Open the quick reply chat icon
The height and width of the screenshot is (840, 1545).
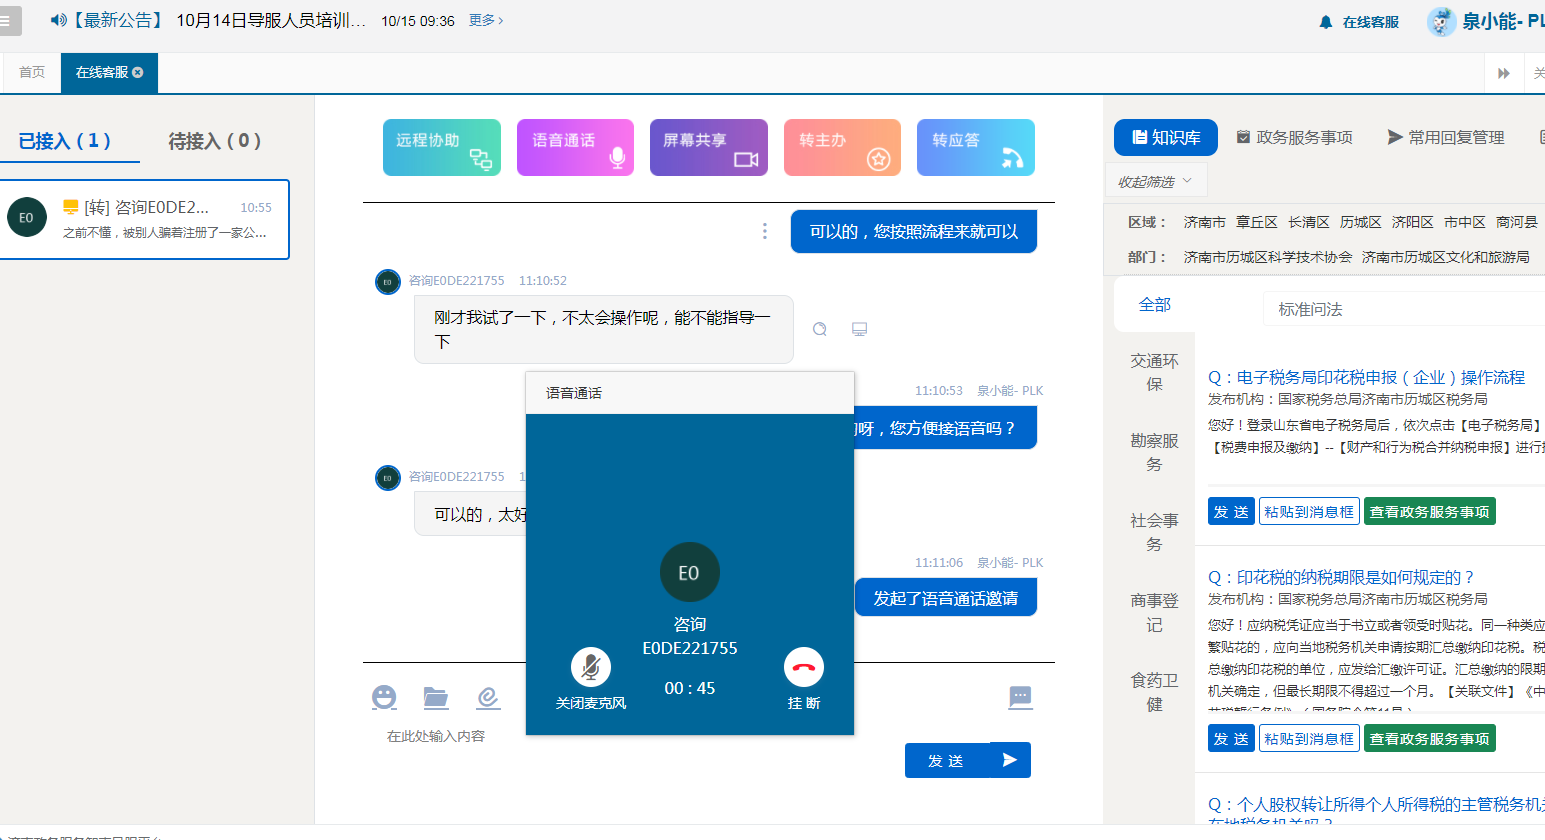point(1020,697)
